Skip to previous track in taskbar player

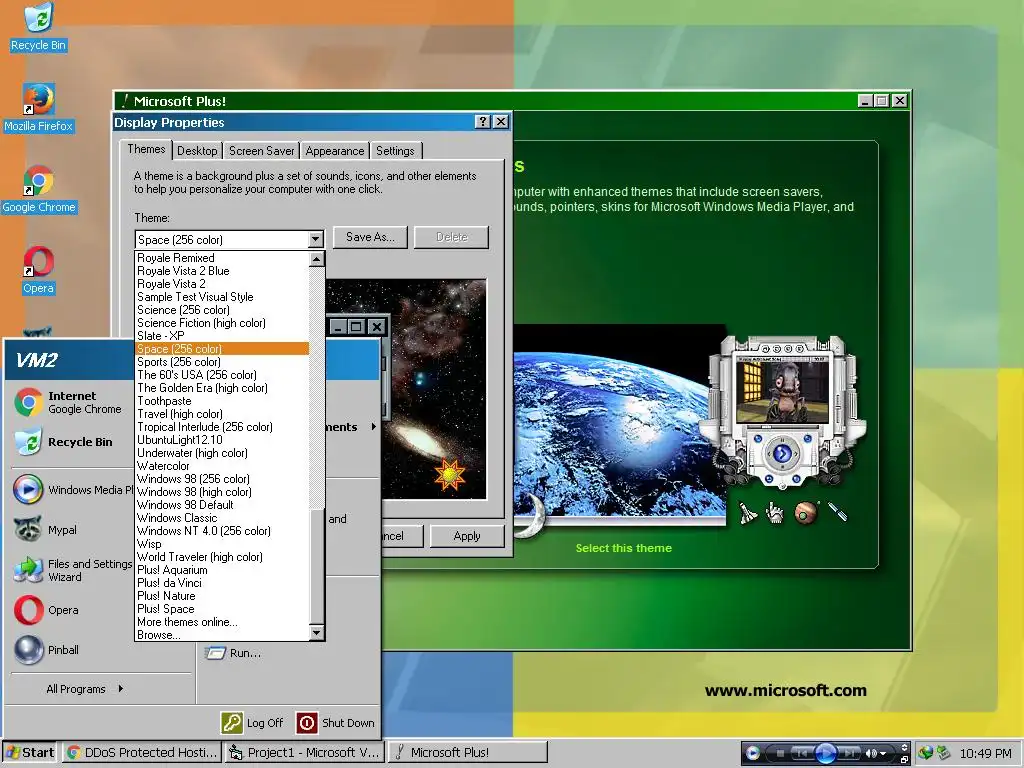coord(802,754)
